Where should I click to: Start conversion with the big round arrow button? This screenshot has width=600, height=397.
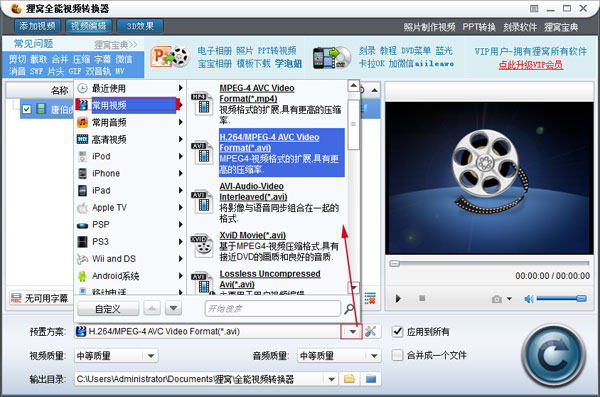pyautogui.click(x=554, y=356)
